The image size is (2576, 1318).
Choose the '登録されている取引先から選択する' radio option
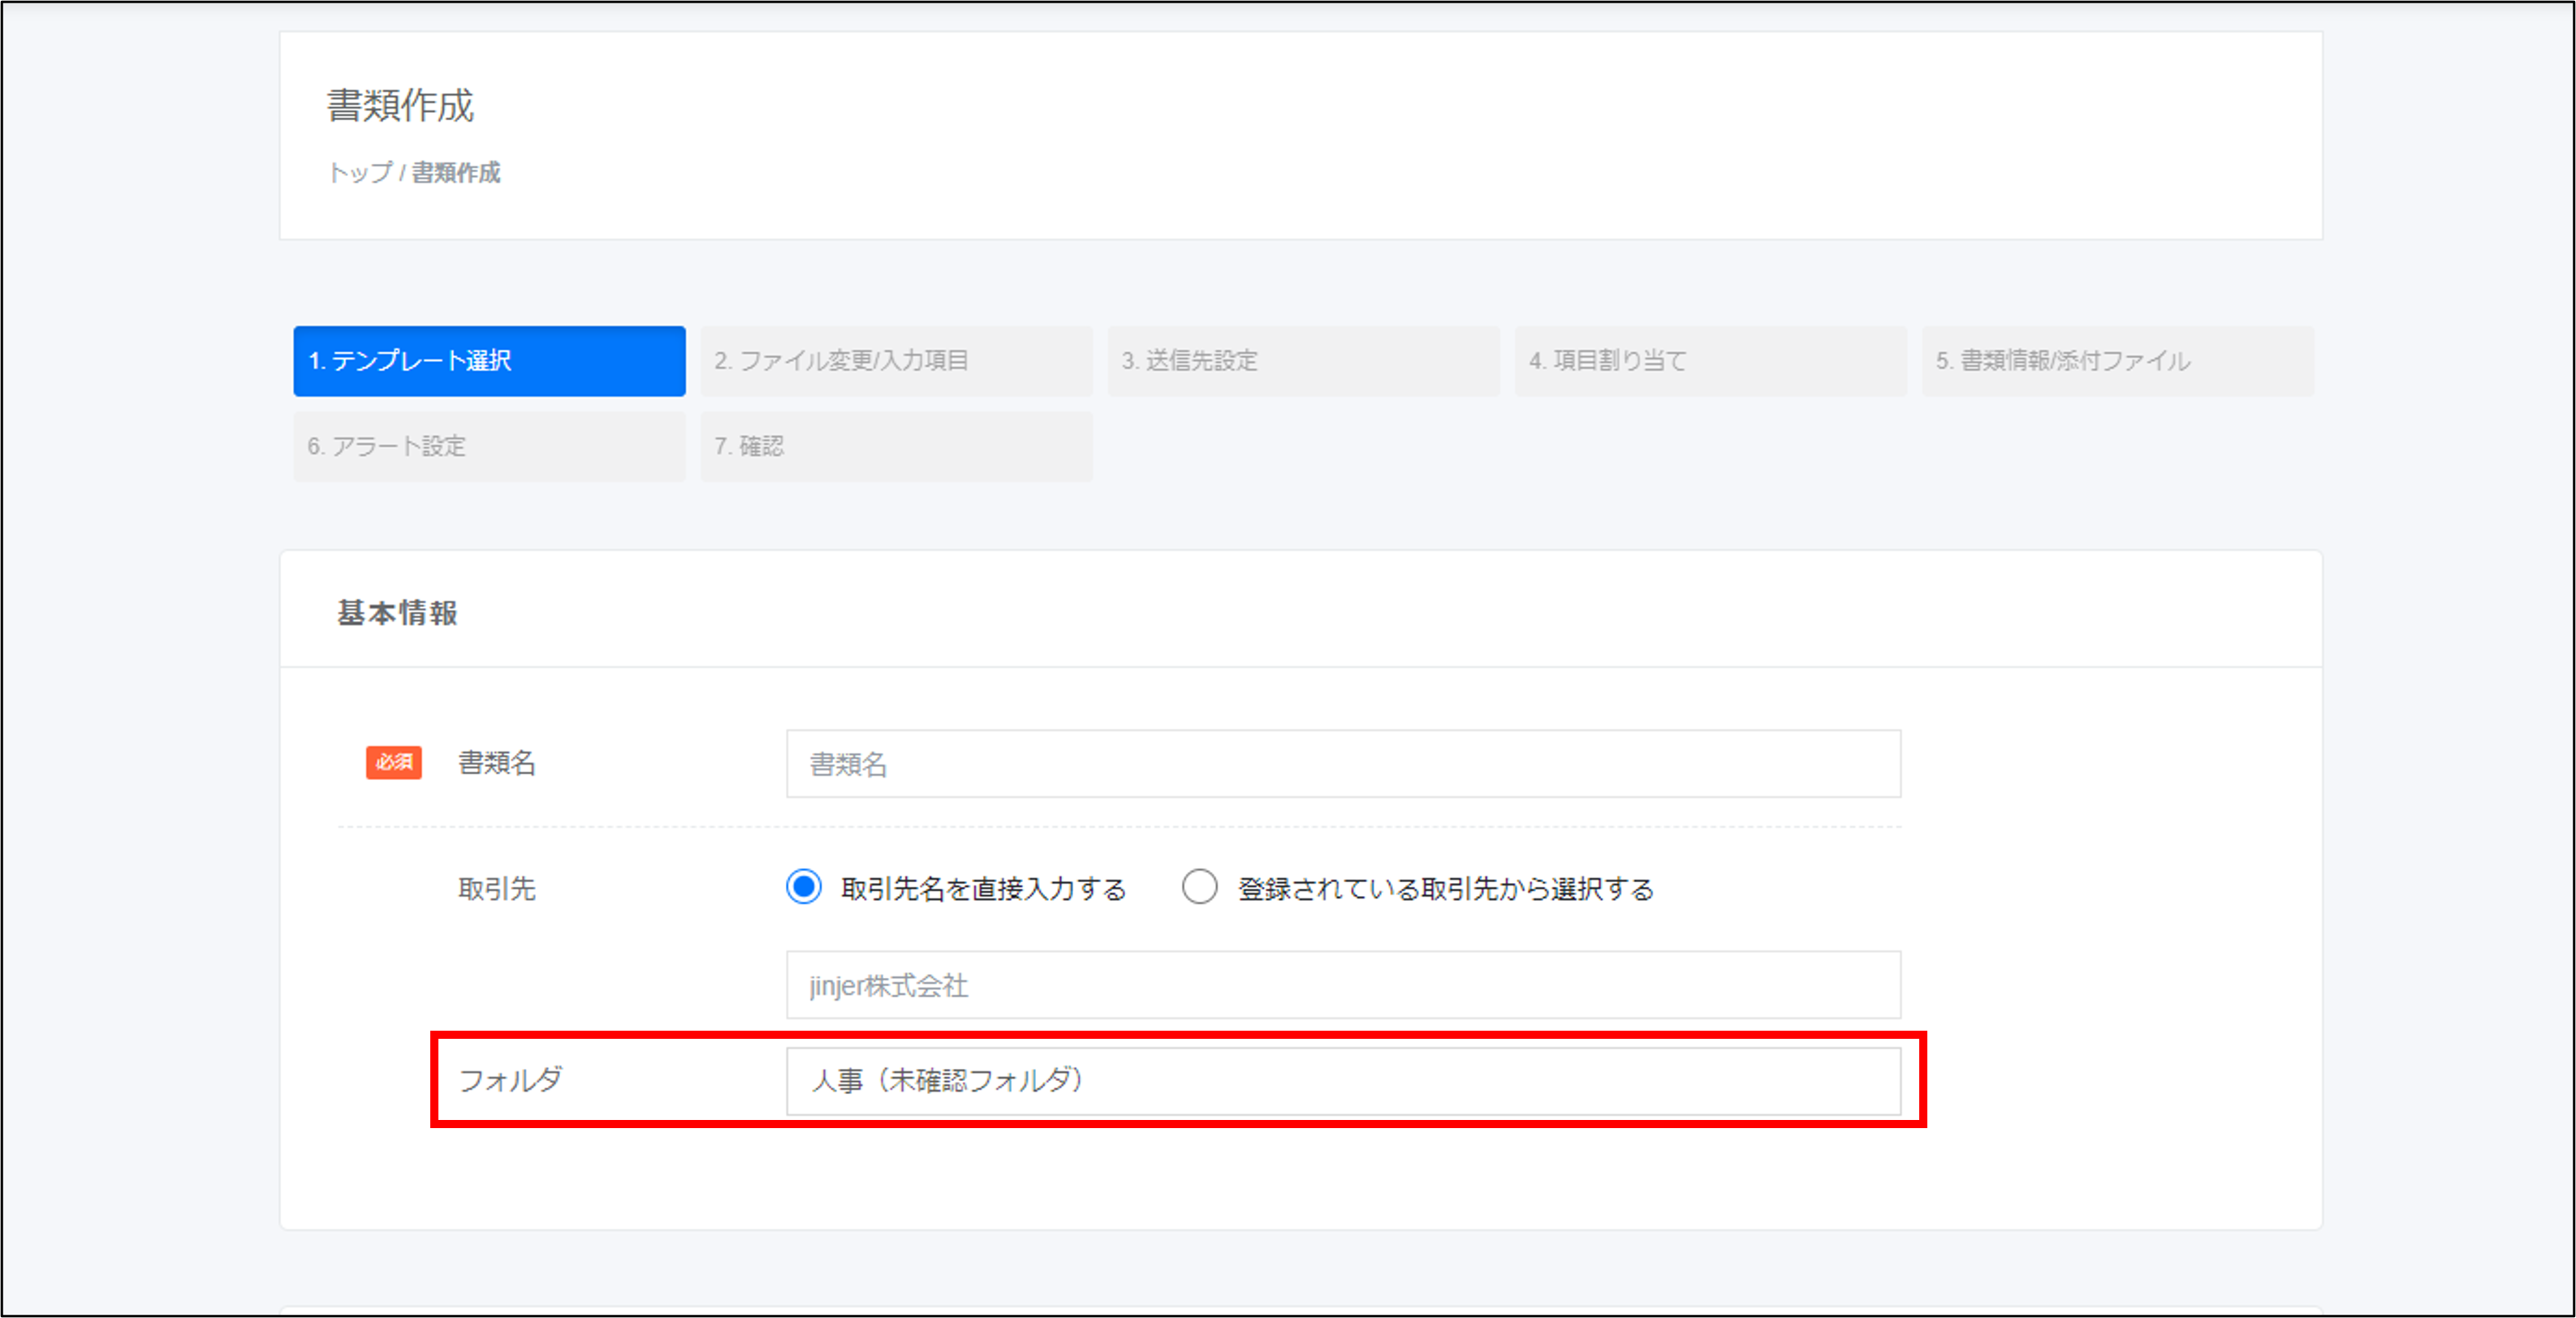pos(1200,887)
